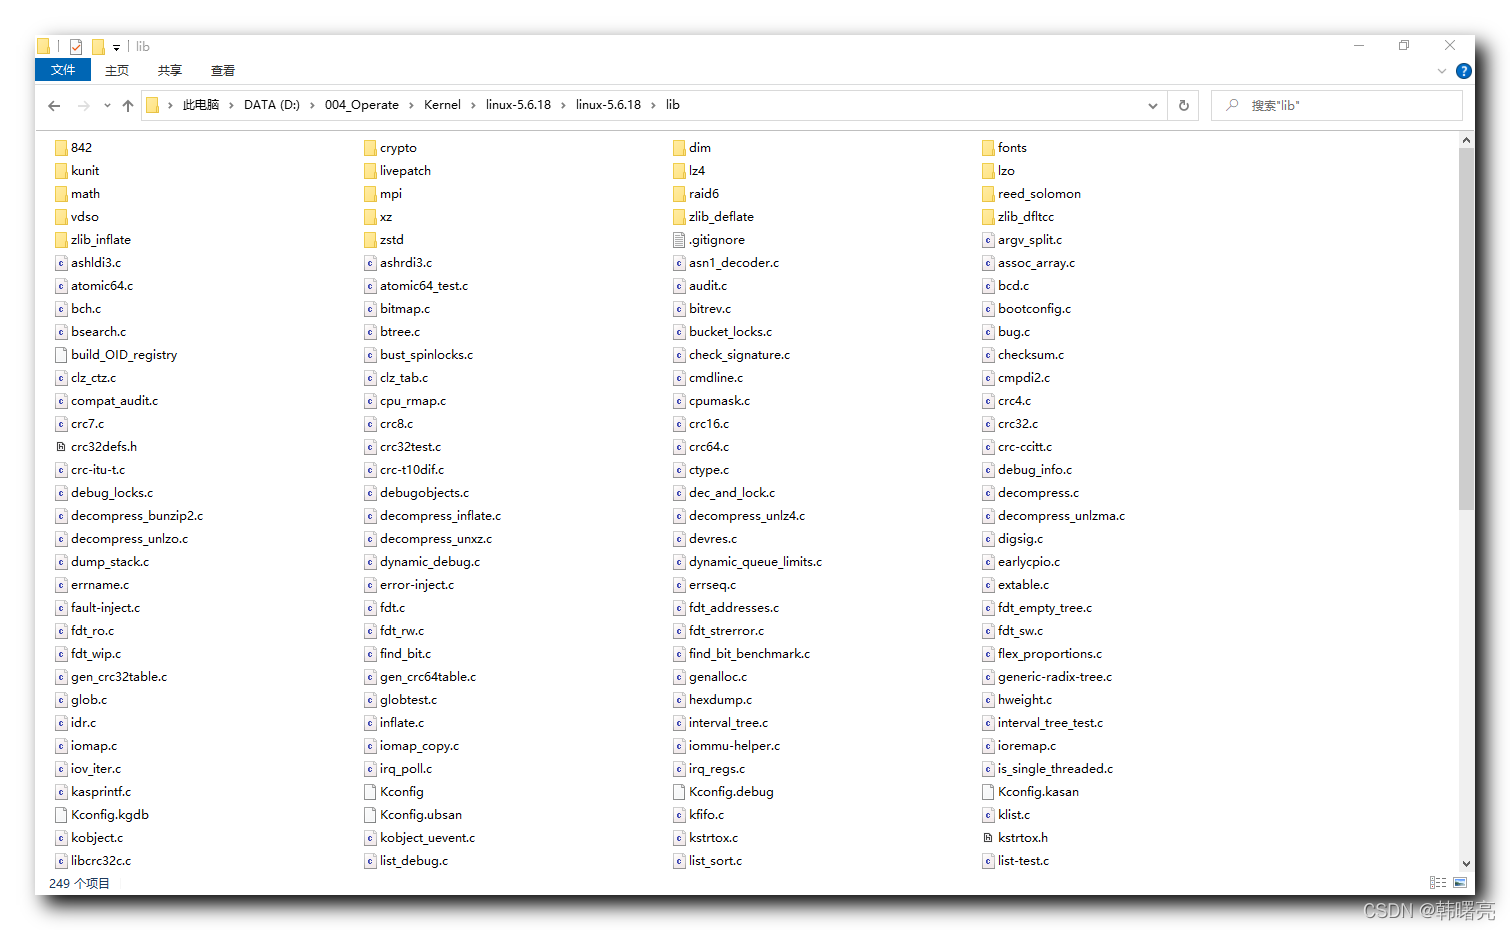Image resolution: width=1510 pixels, height=930 pixels.
Task: Select the crypto folder icon
Action: (x=370, y=148)
